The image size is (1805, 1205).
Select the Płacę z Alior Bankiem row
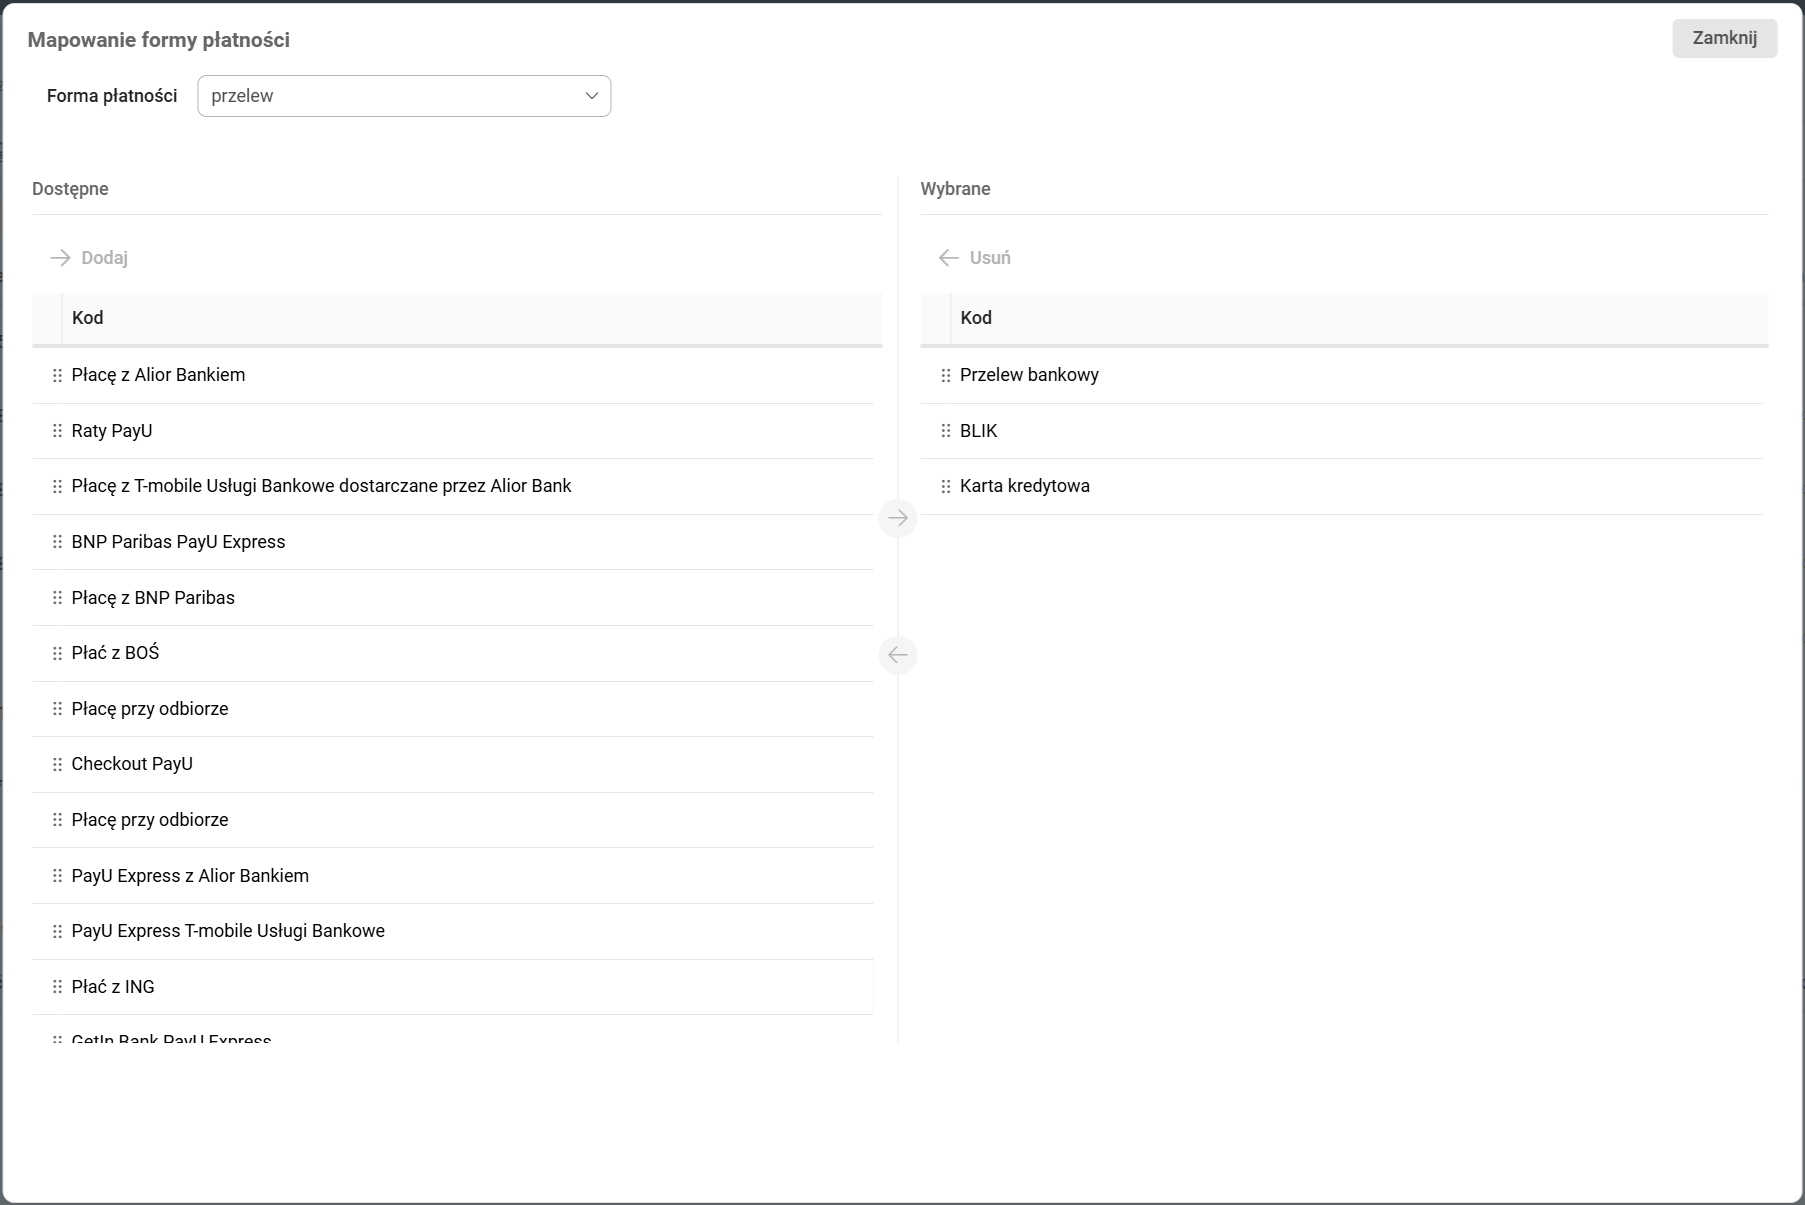click(158, 375)
